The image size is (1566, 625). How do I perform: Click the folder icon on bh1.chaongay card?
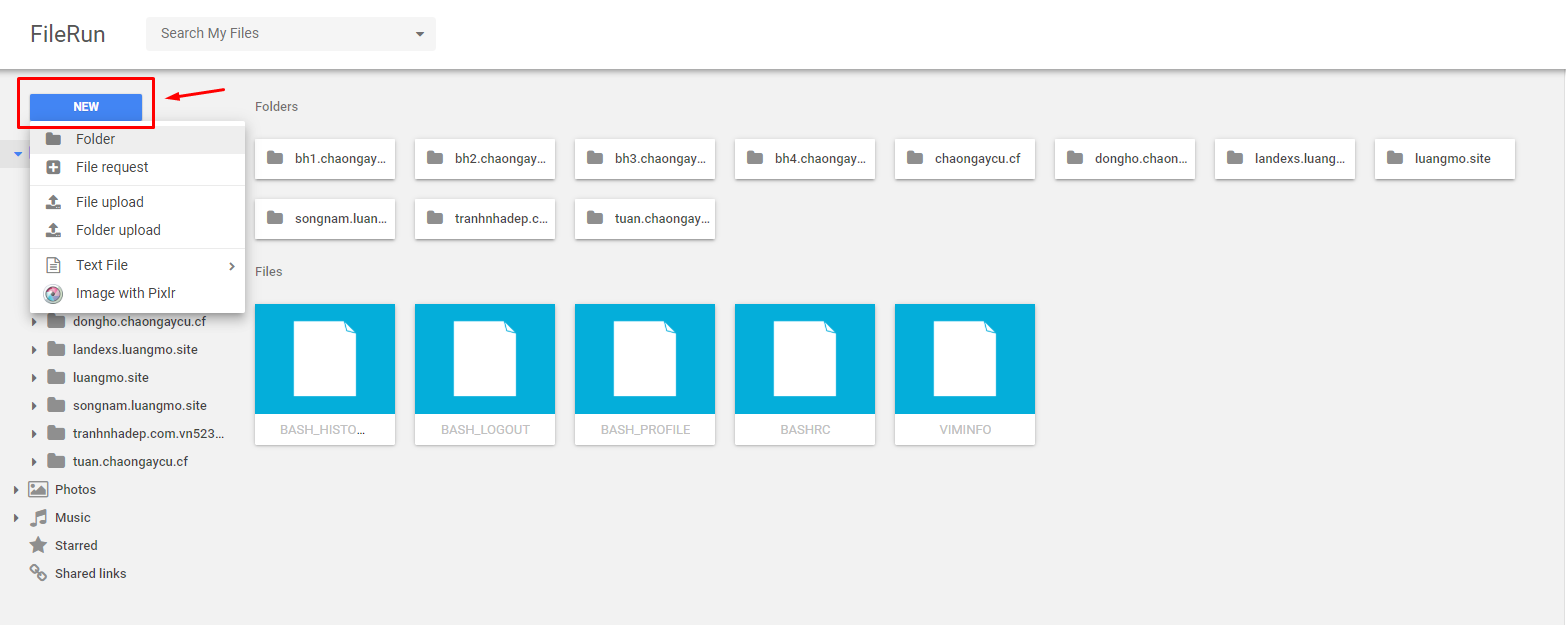pos(275,158)
